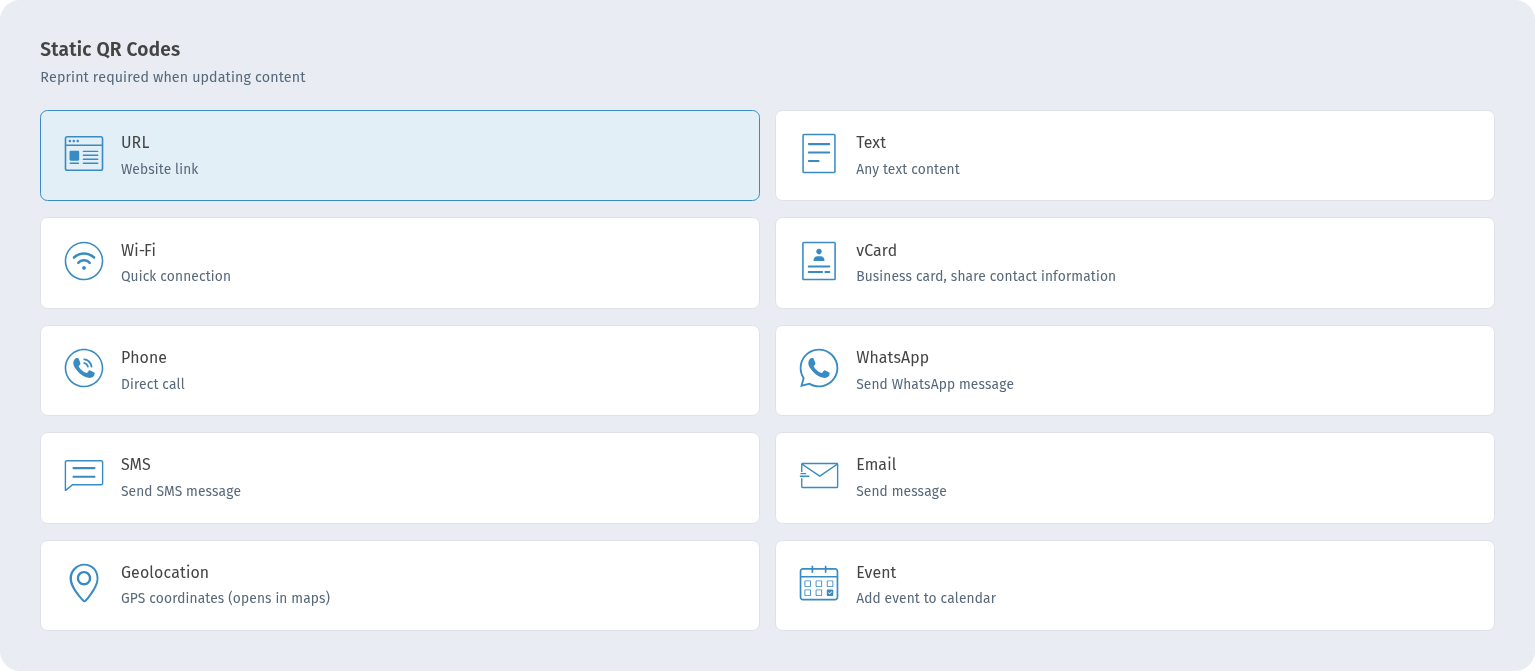Open the 'SMS' QR code title

[x=136, y=464]
